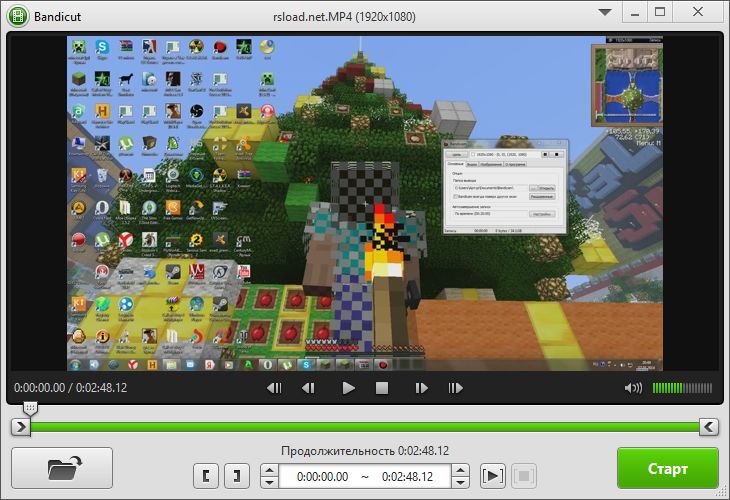Step forward one frame

[x=421, y=388]
